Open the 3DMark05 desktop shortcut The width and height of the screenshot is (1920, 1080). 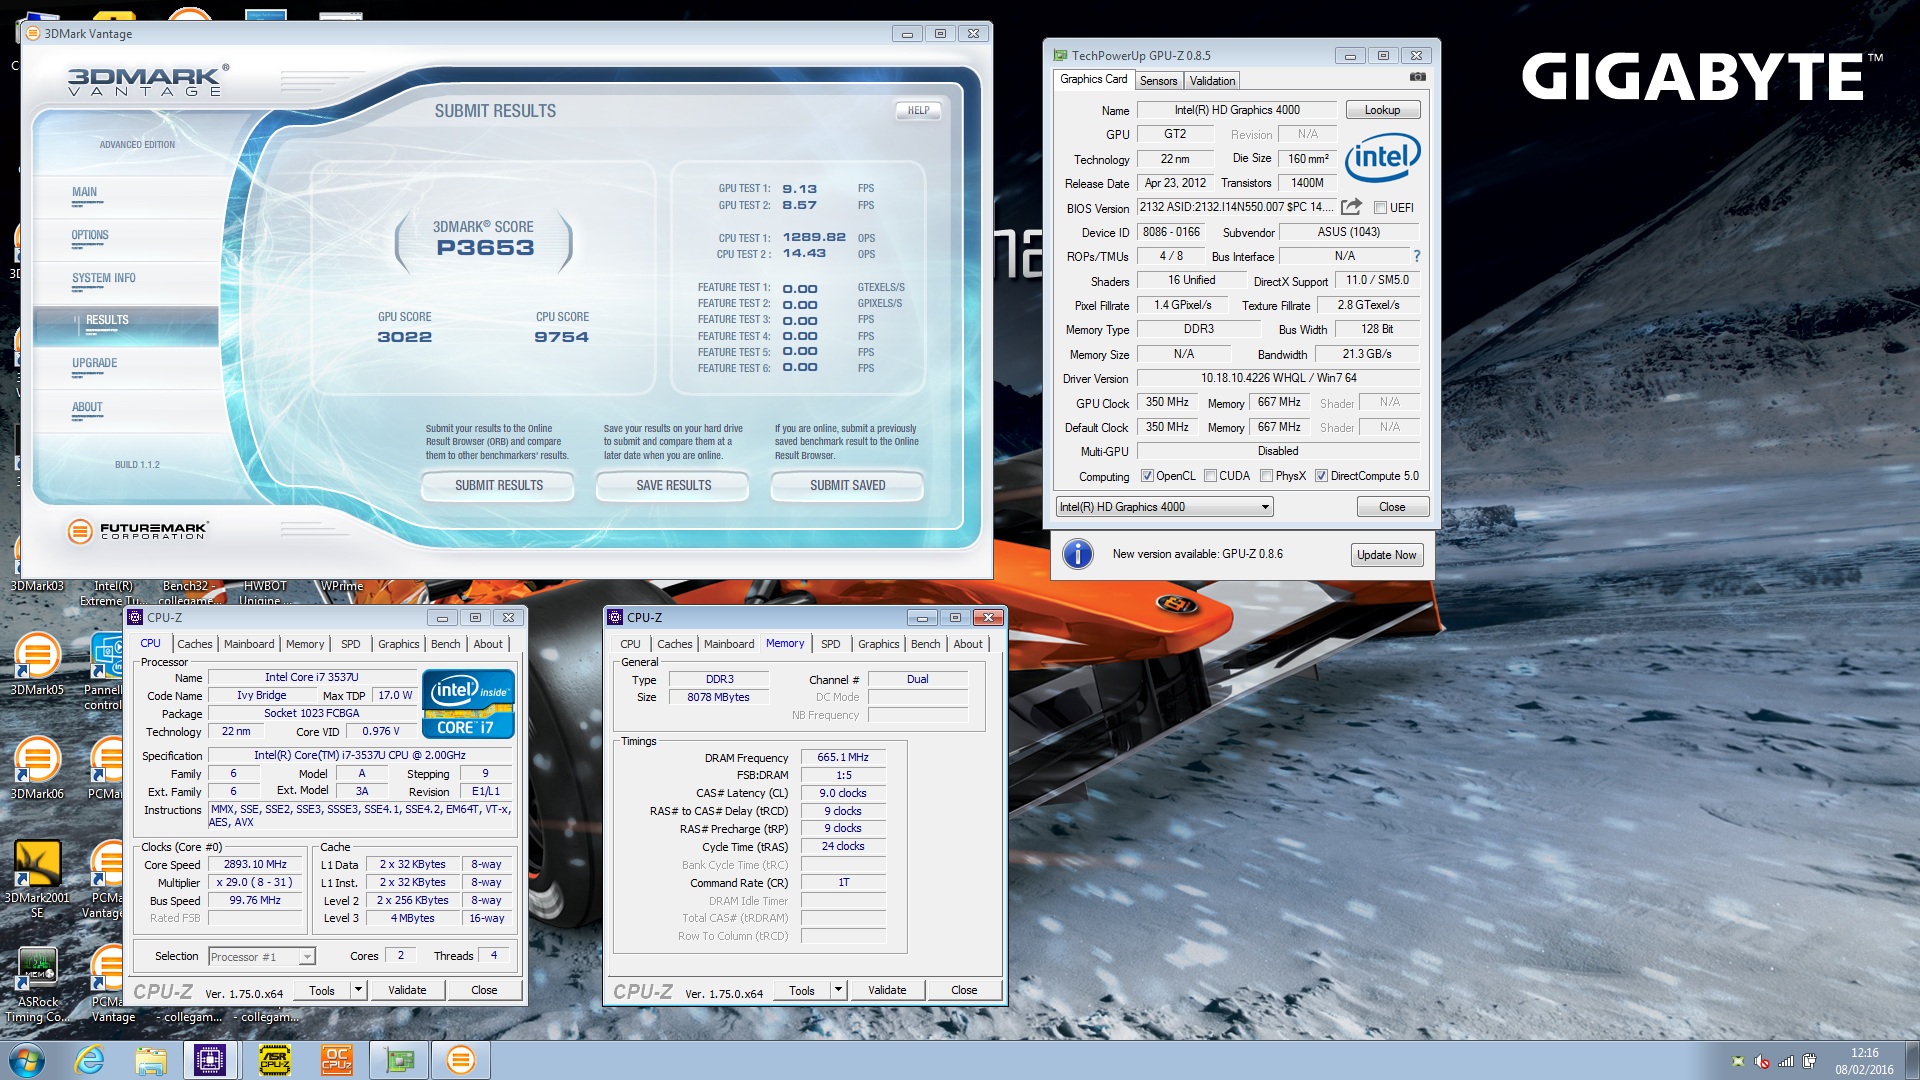37,663
